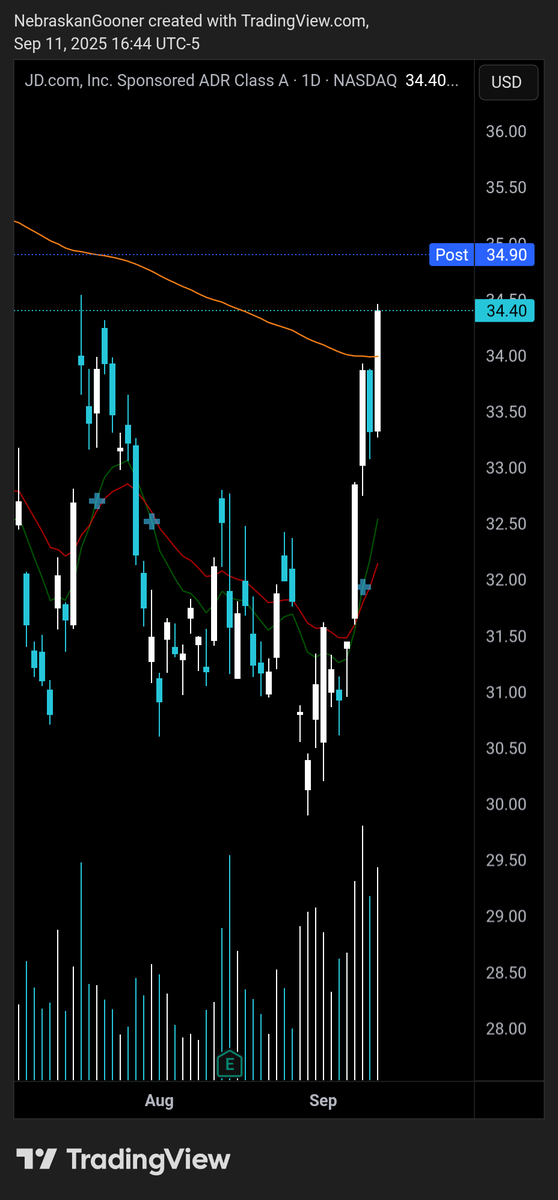The image size is (558, 1200).
Task: Click the 29.50 price axis label
Action: click(x=506, y=860)
